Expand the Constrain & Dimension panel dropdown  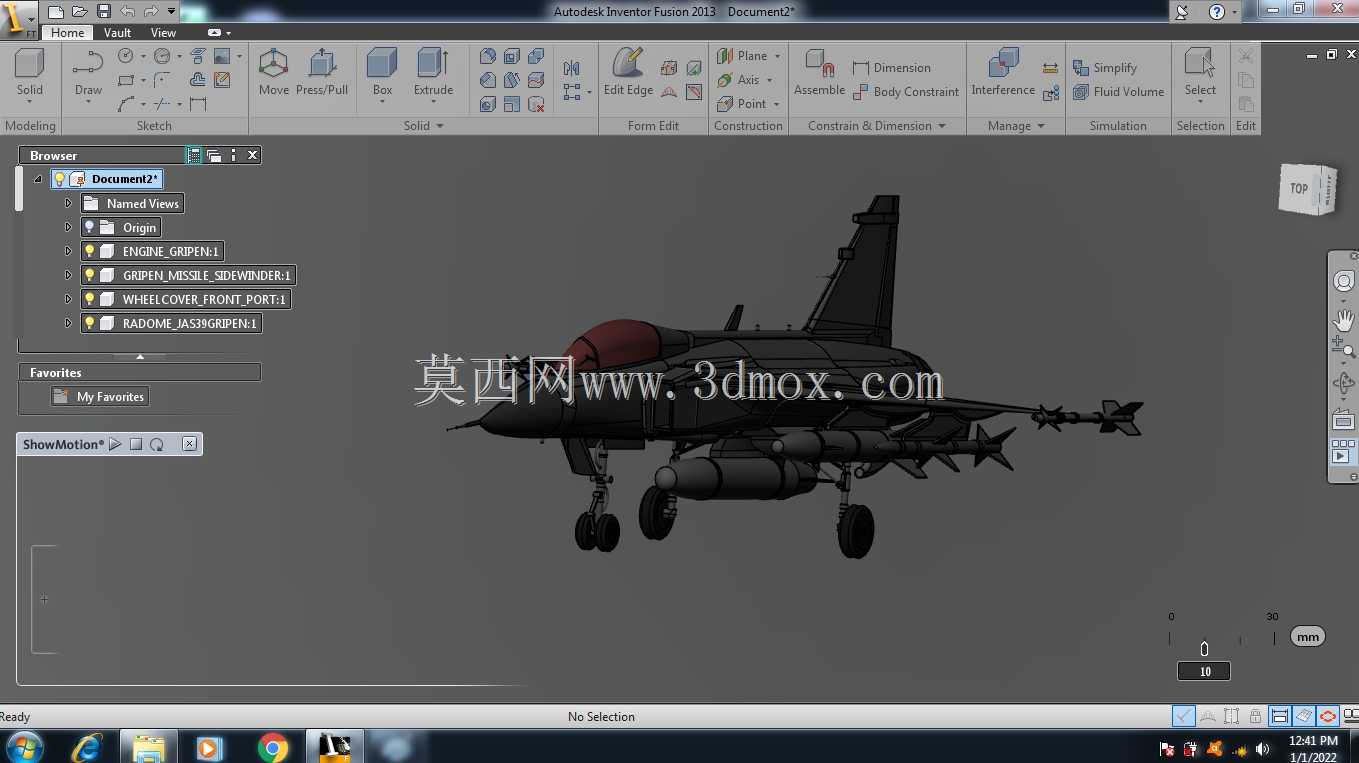942,126
